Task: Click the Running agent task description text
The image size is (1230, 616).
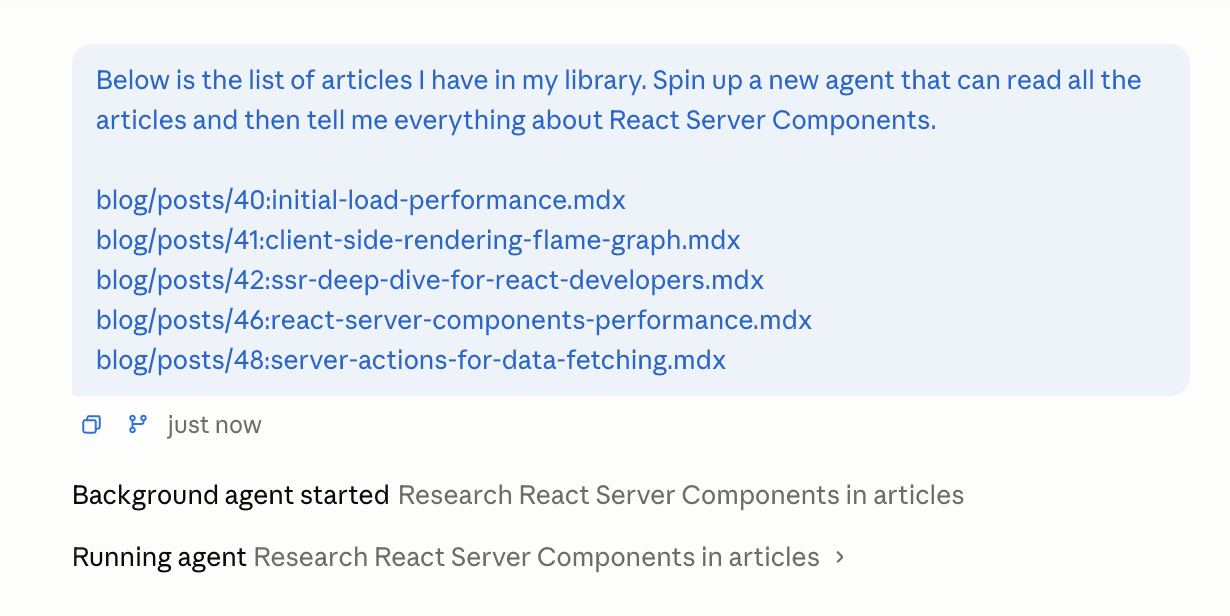Action: (x=536, y=557)
